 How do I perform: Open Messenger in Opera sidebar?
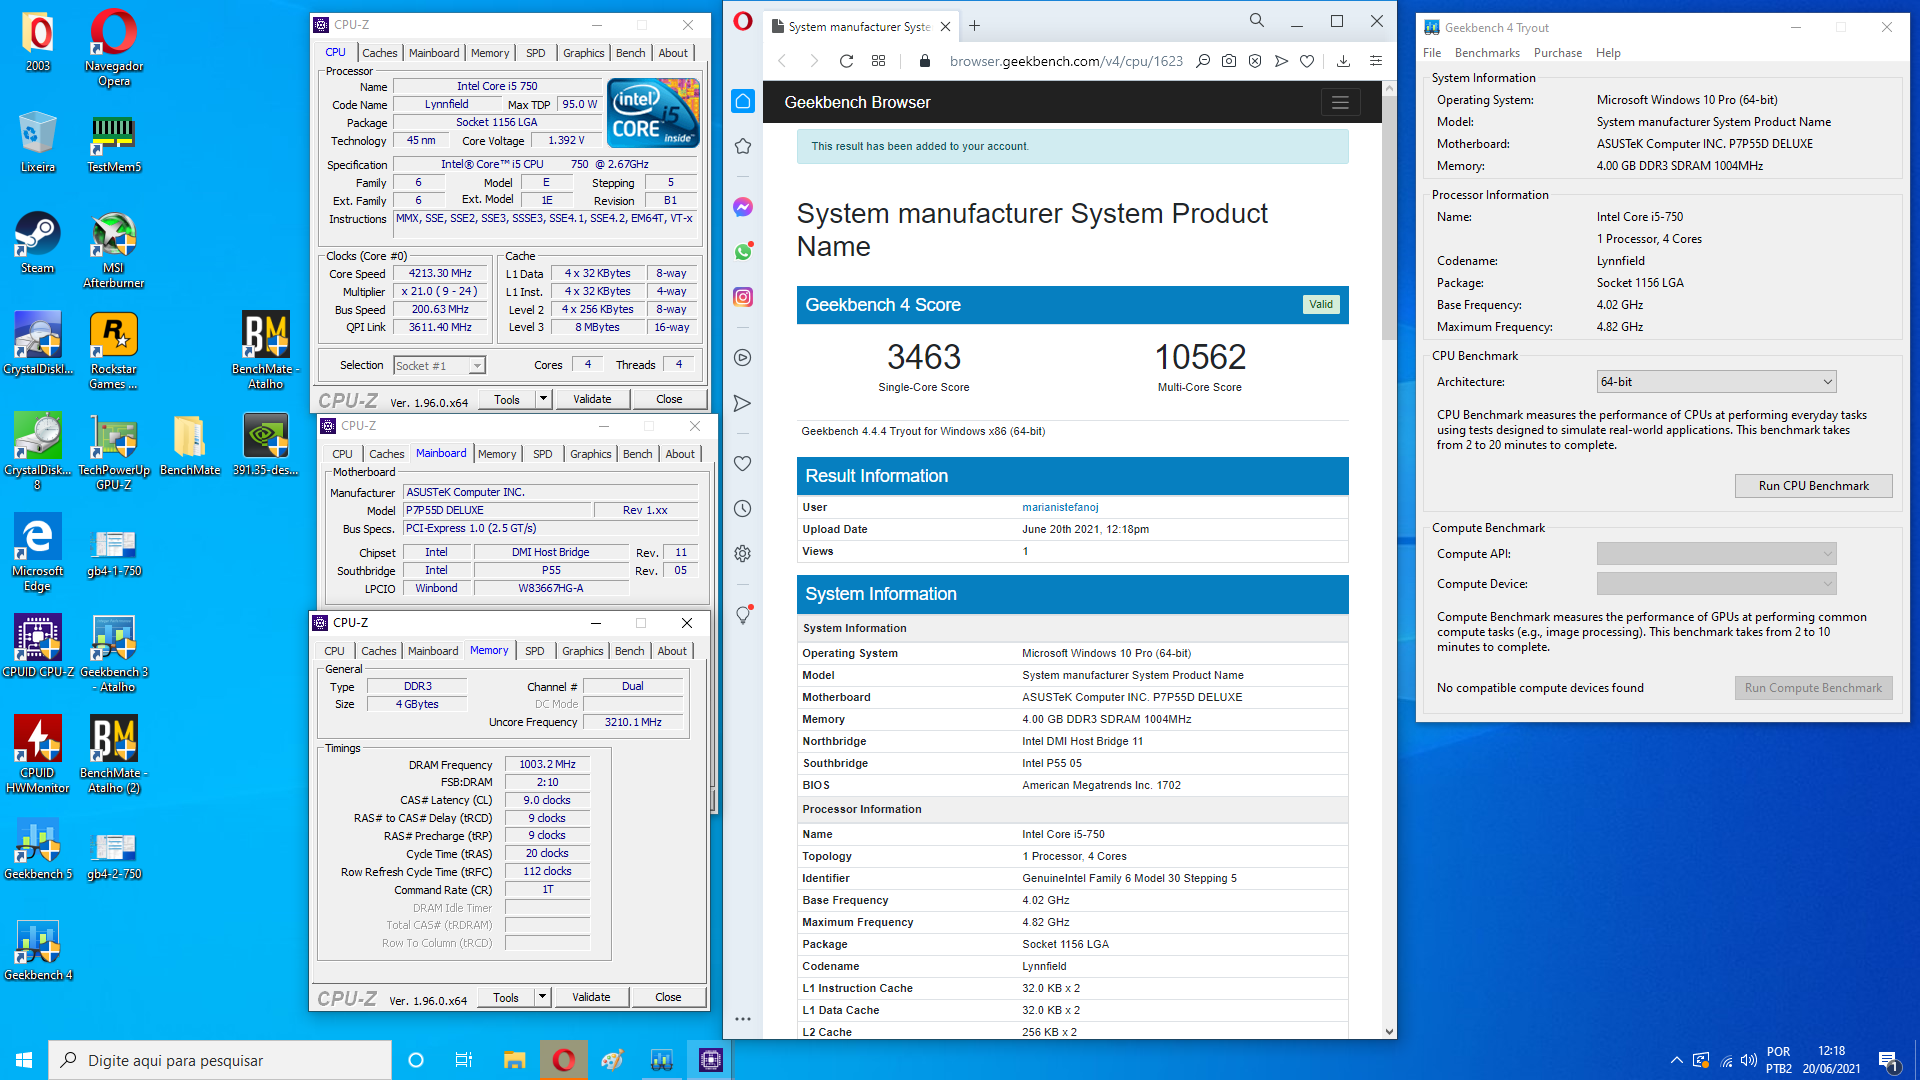(x=743, y=207)
